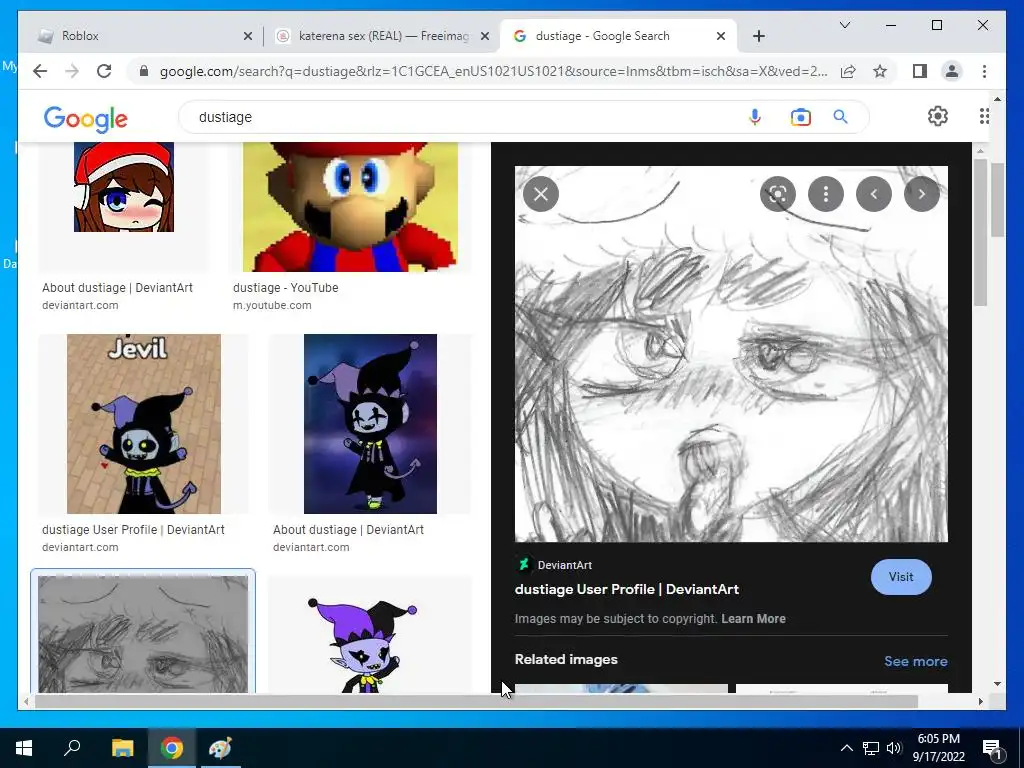Click the padlock site info icon

click(x=144, y=71)
